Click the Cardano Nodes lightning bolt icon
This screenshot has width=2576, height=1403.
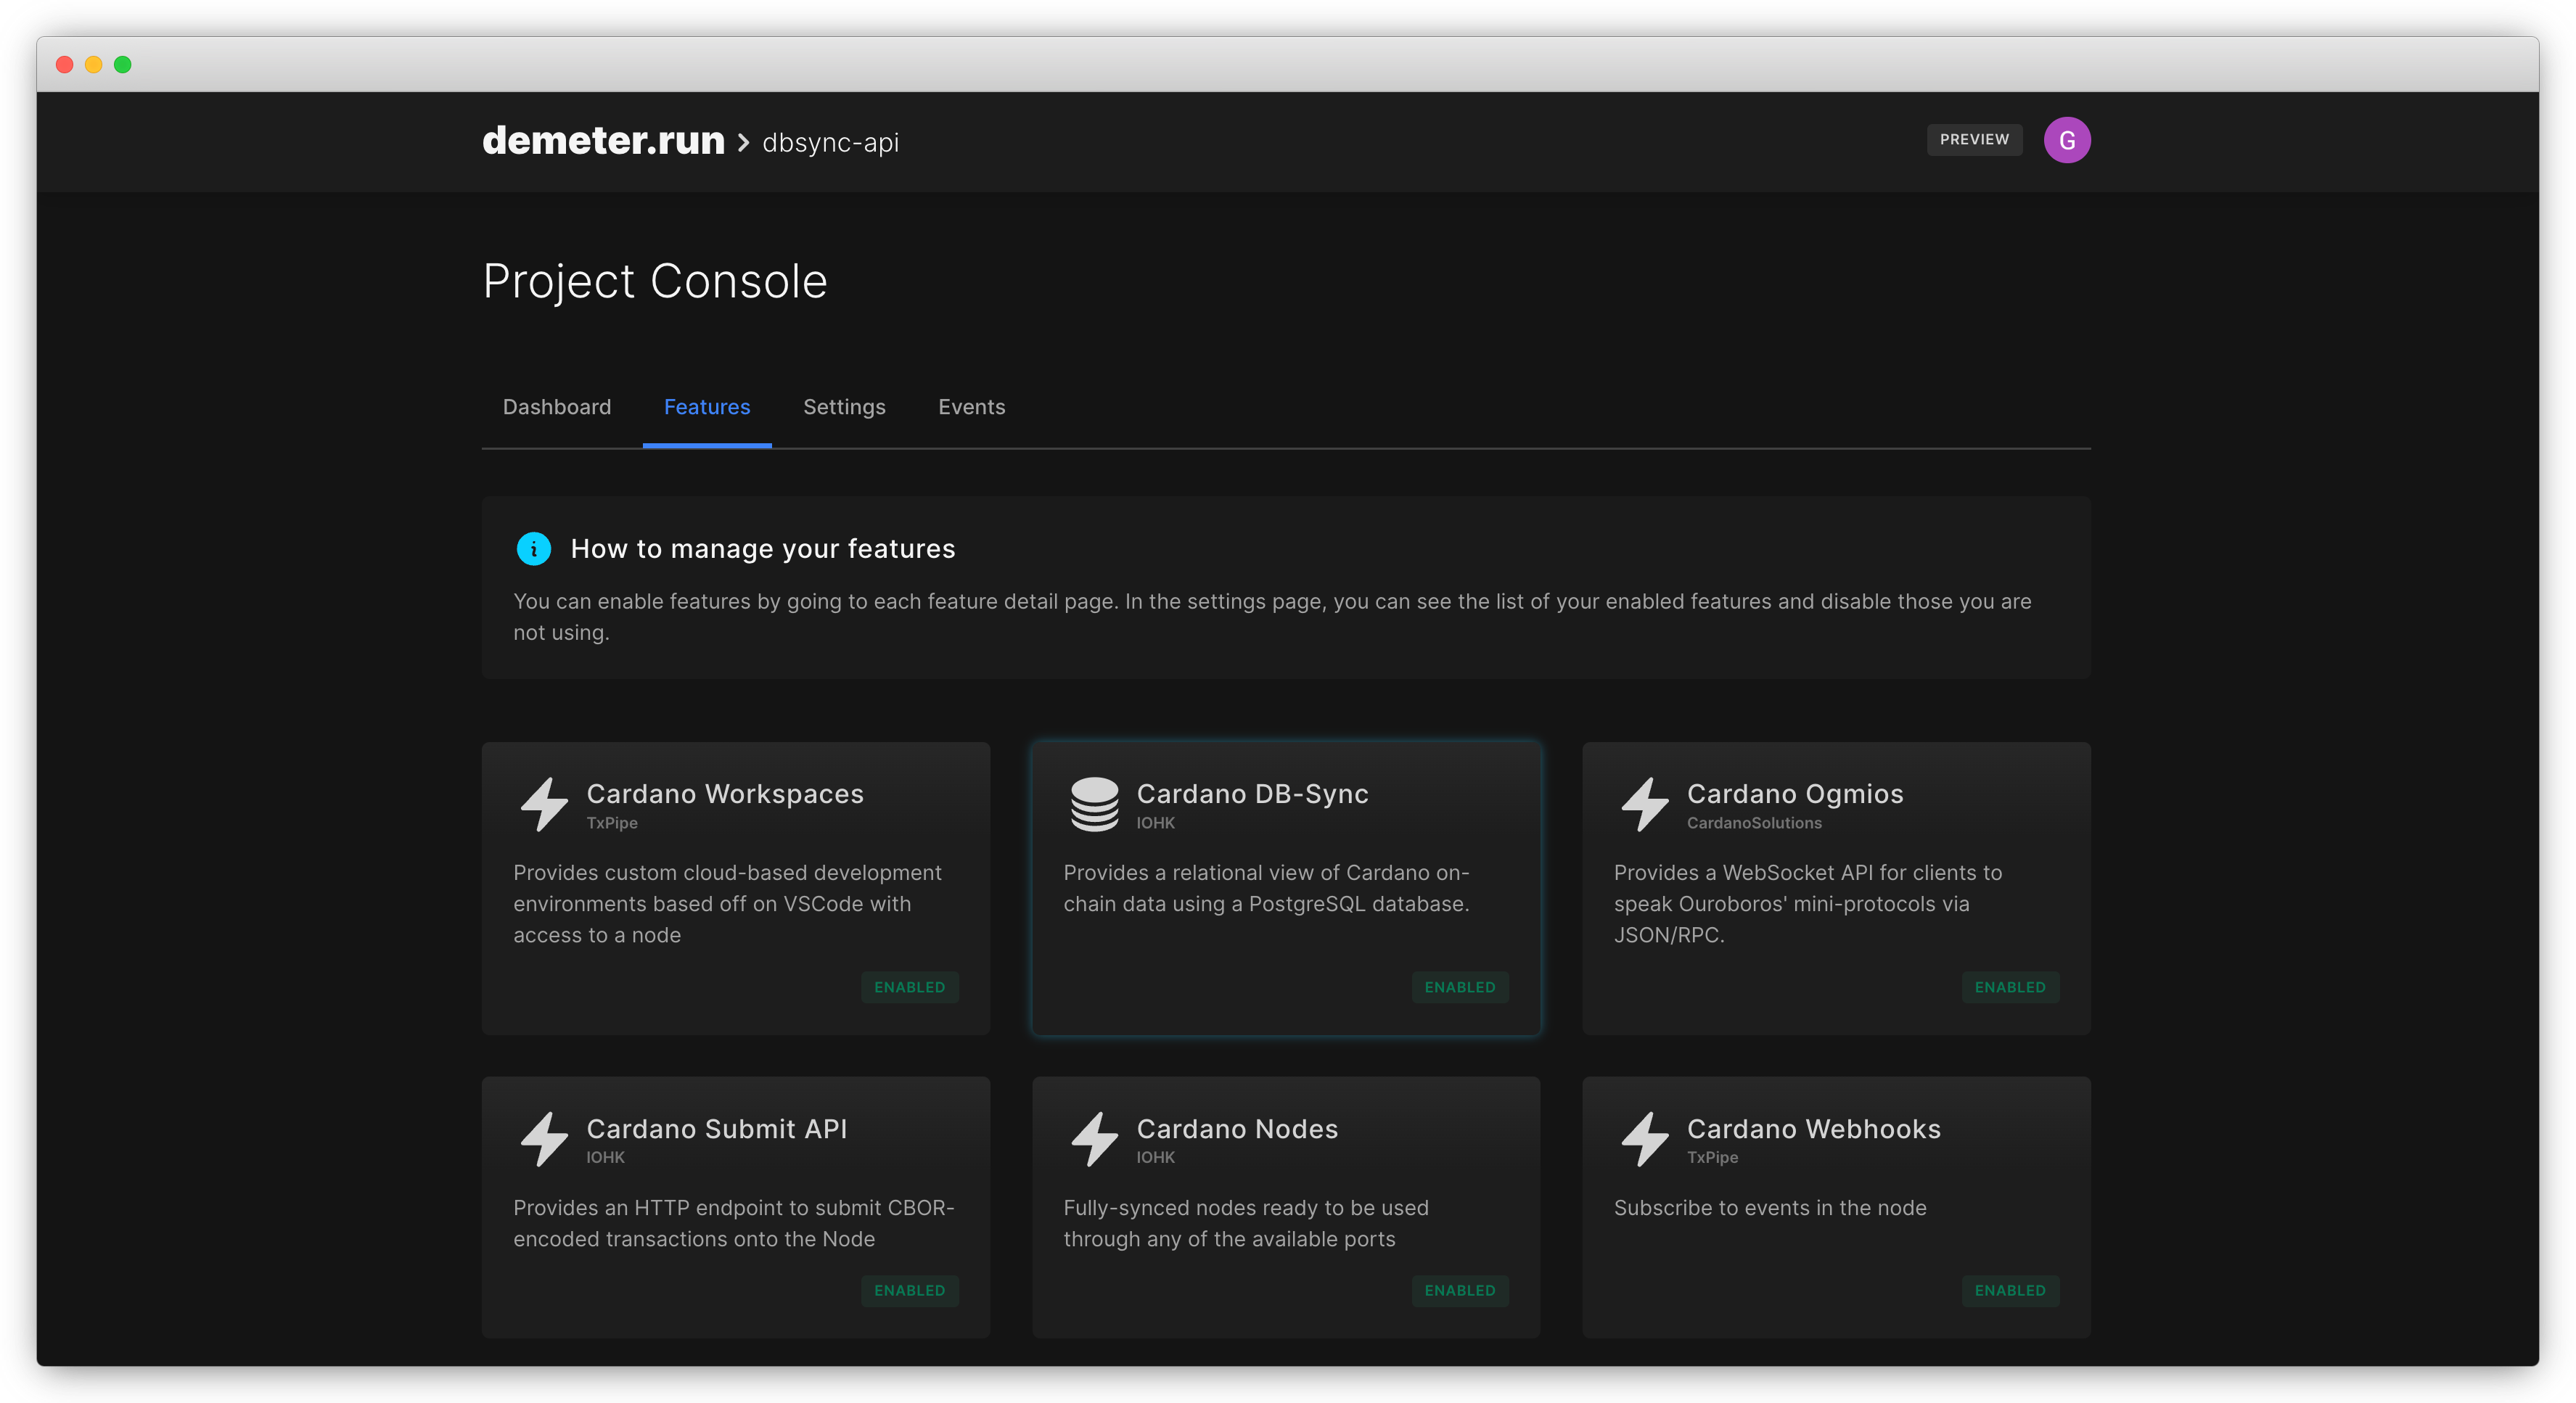1094,1139
